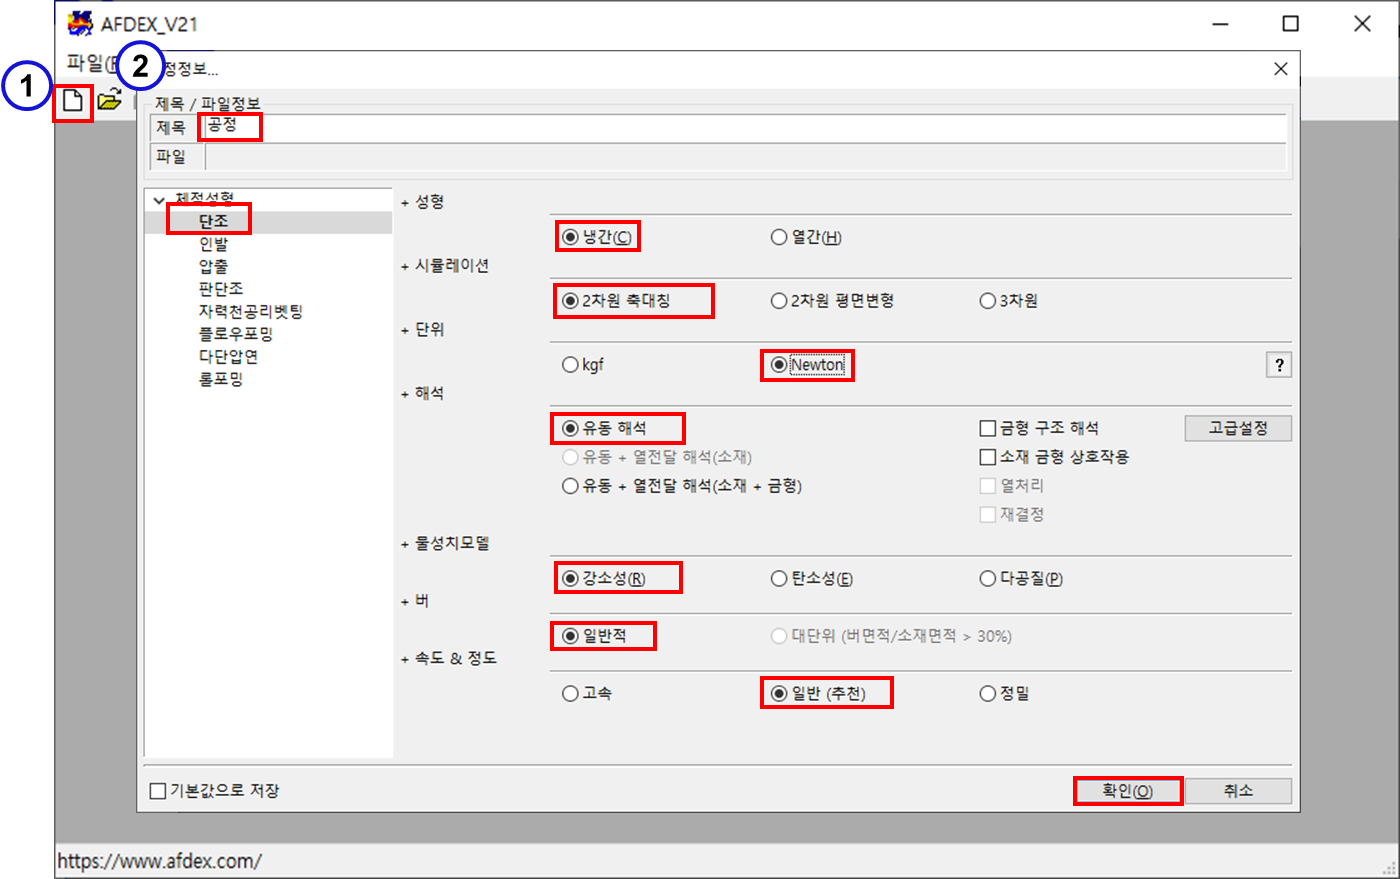The image size is (1400, 879).
Task: Click the New file icon in toolbar
Action: pyautogui.click(x=73, y=101)
